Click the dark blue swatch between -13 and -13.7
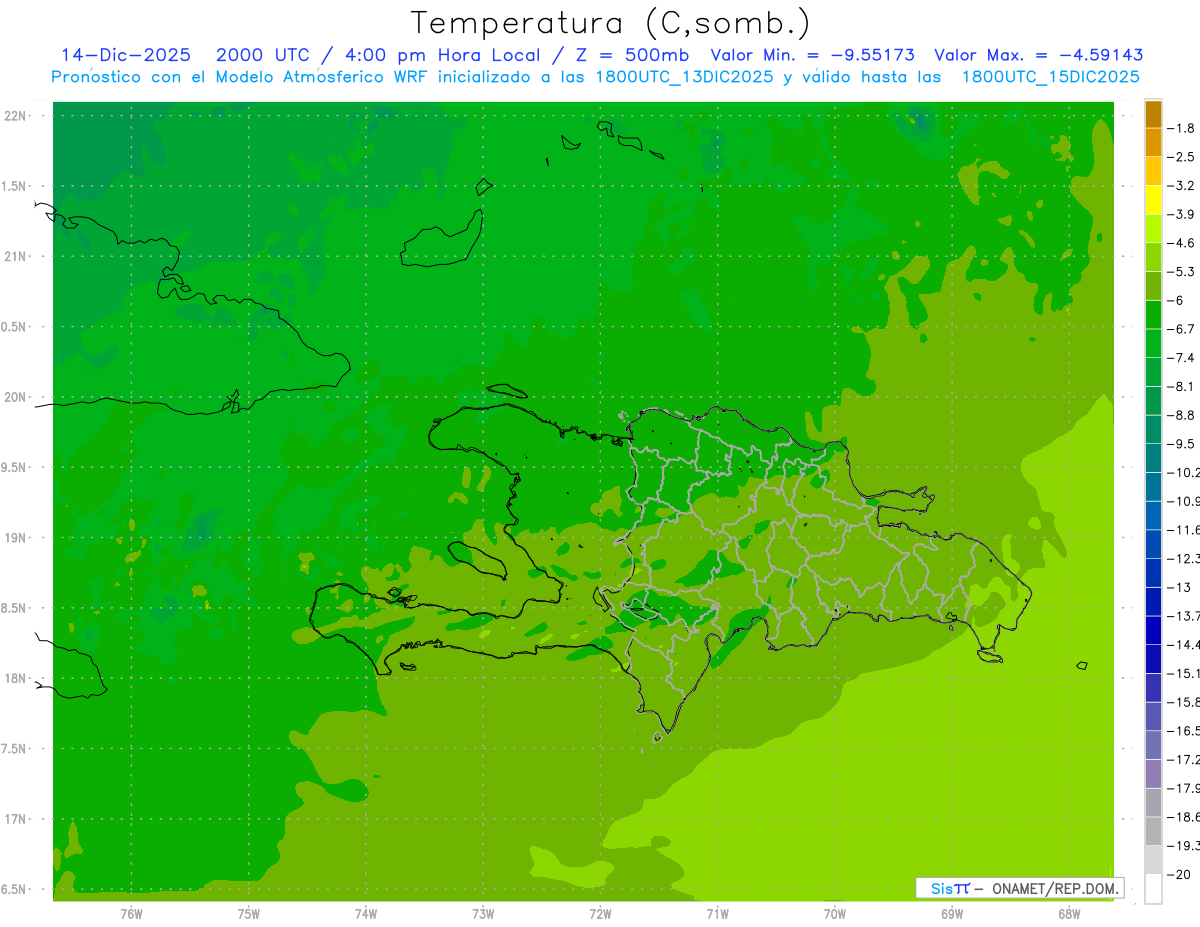 click(x=1153, y=602)
